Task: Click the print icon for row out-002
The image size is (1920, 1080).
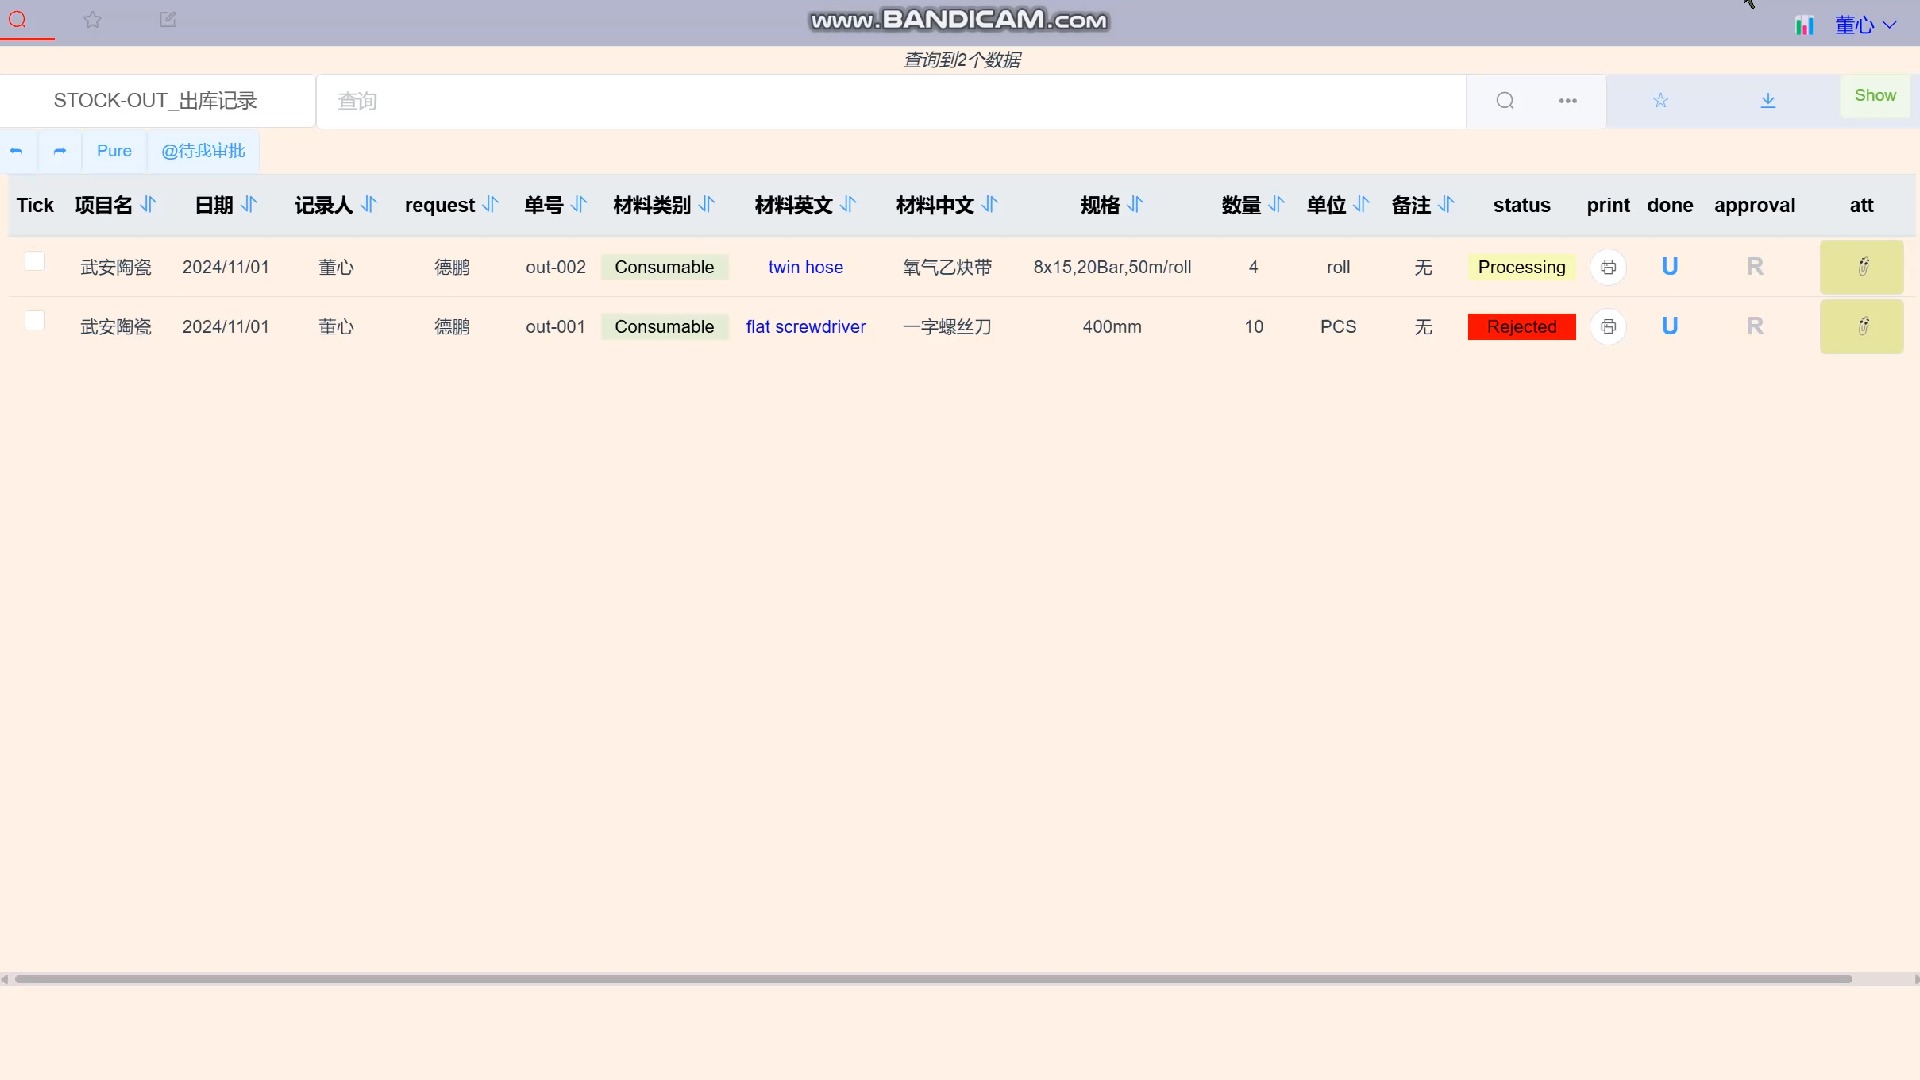Action: point(1608,268)
